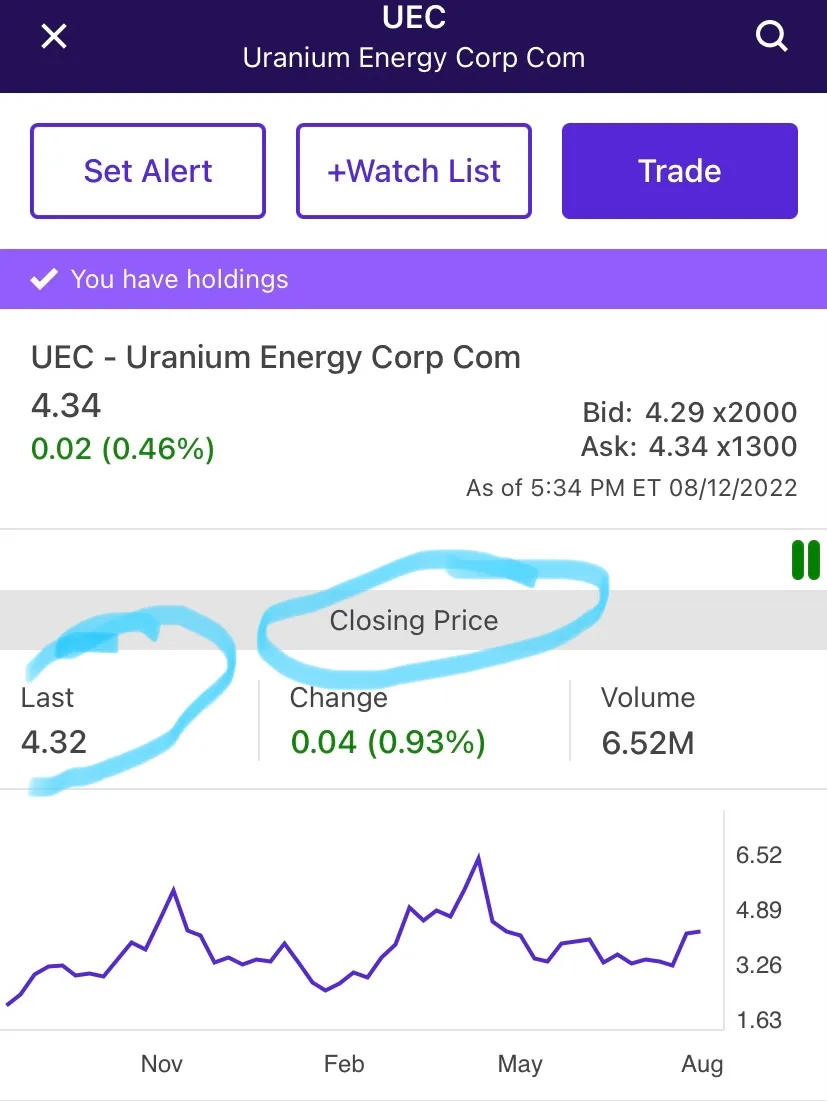Tap the Nov marker on chart axis
The width and height of the screenshot is (827, 1101).
click(x=161, y=1064)
